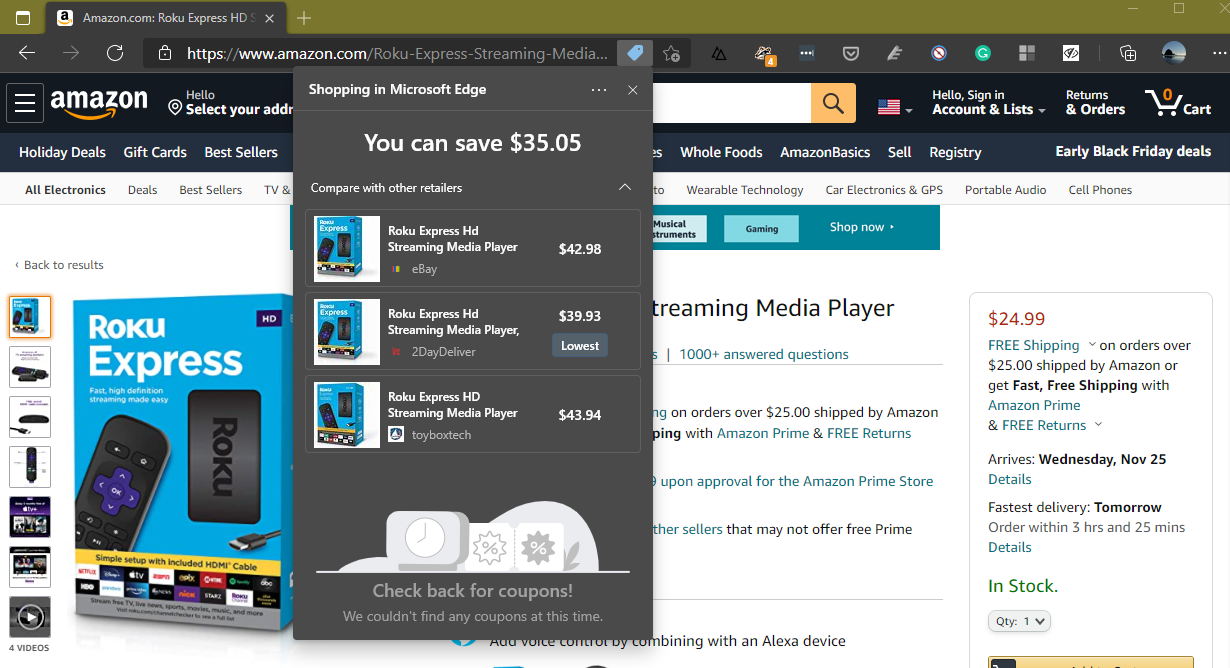Click the feather-style extension icon

point(895,53)
